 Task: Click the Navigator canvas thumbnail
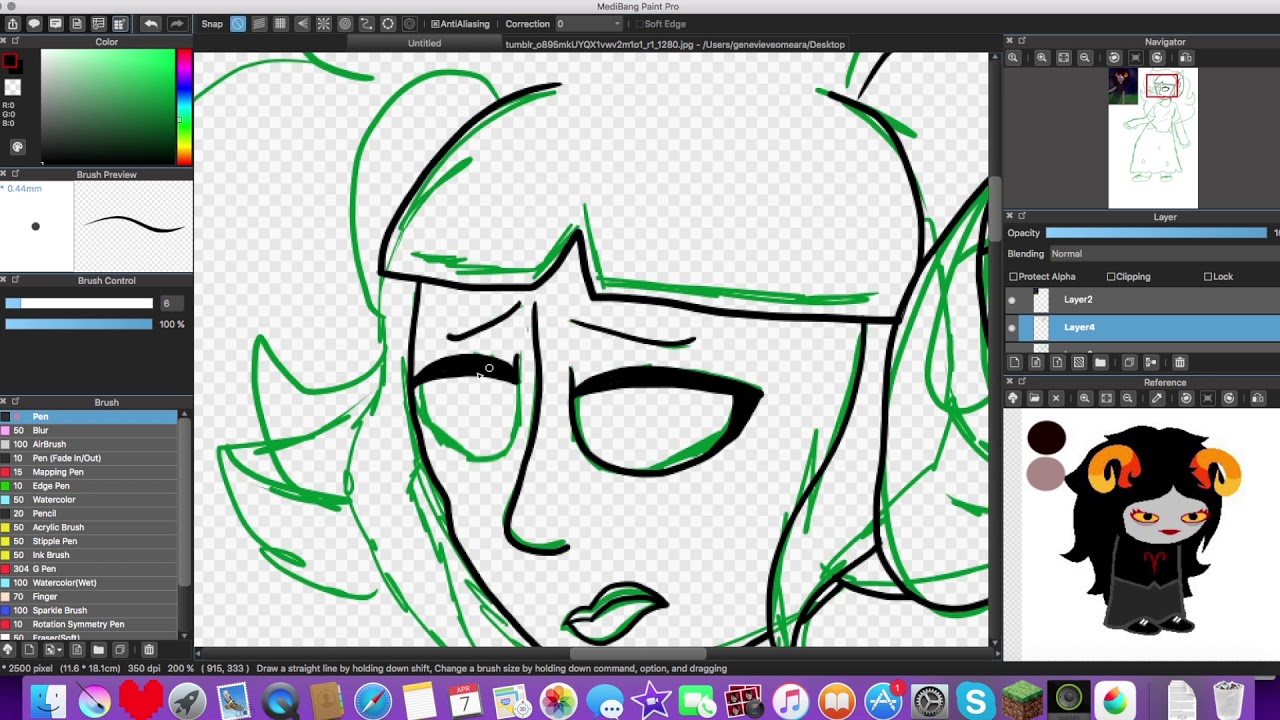1153,138
